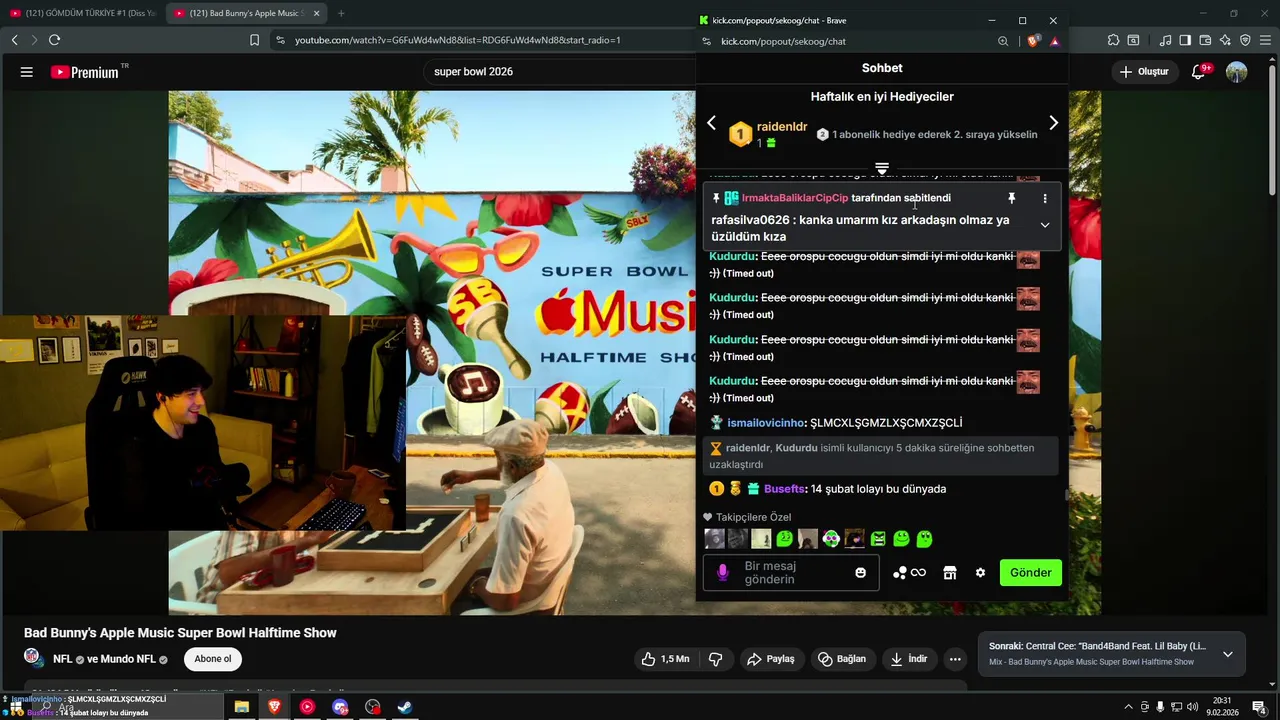Like the Bad Bunny halftime video

[665, 659]
